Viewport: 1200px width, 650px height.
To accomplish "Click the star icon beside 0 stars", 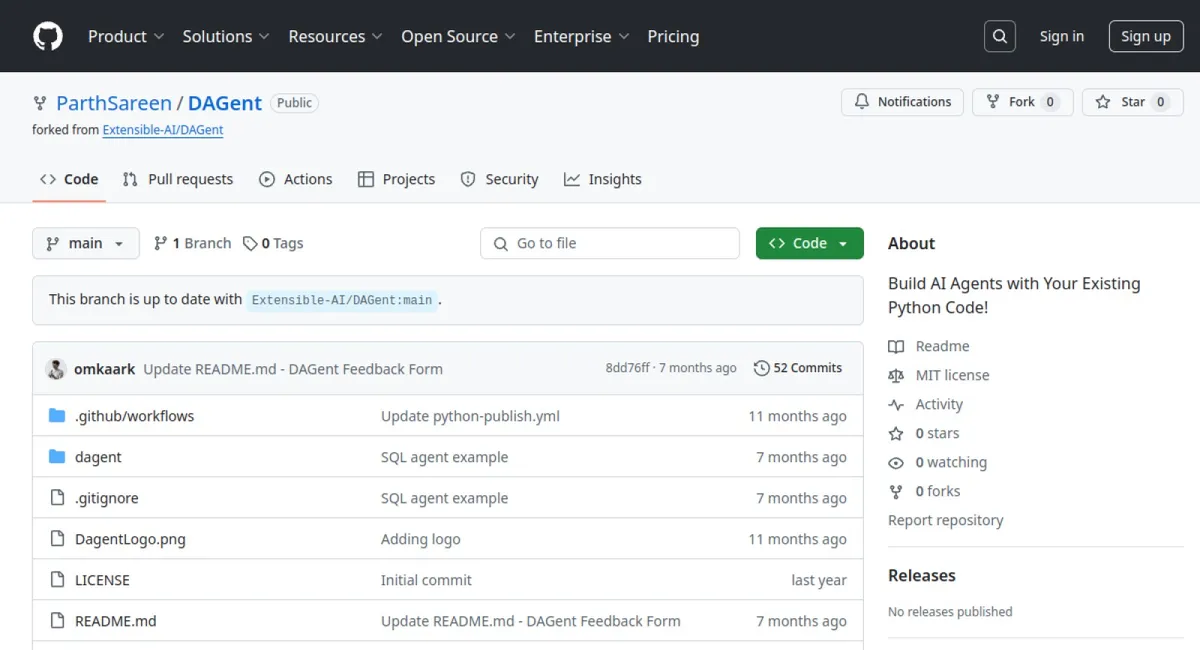I will tap(896, 433).
